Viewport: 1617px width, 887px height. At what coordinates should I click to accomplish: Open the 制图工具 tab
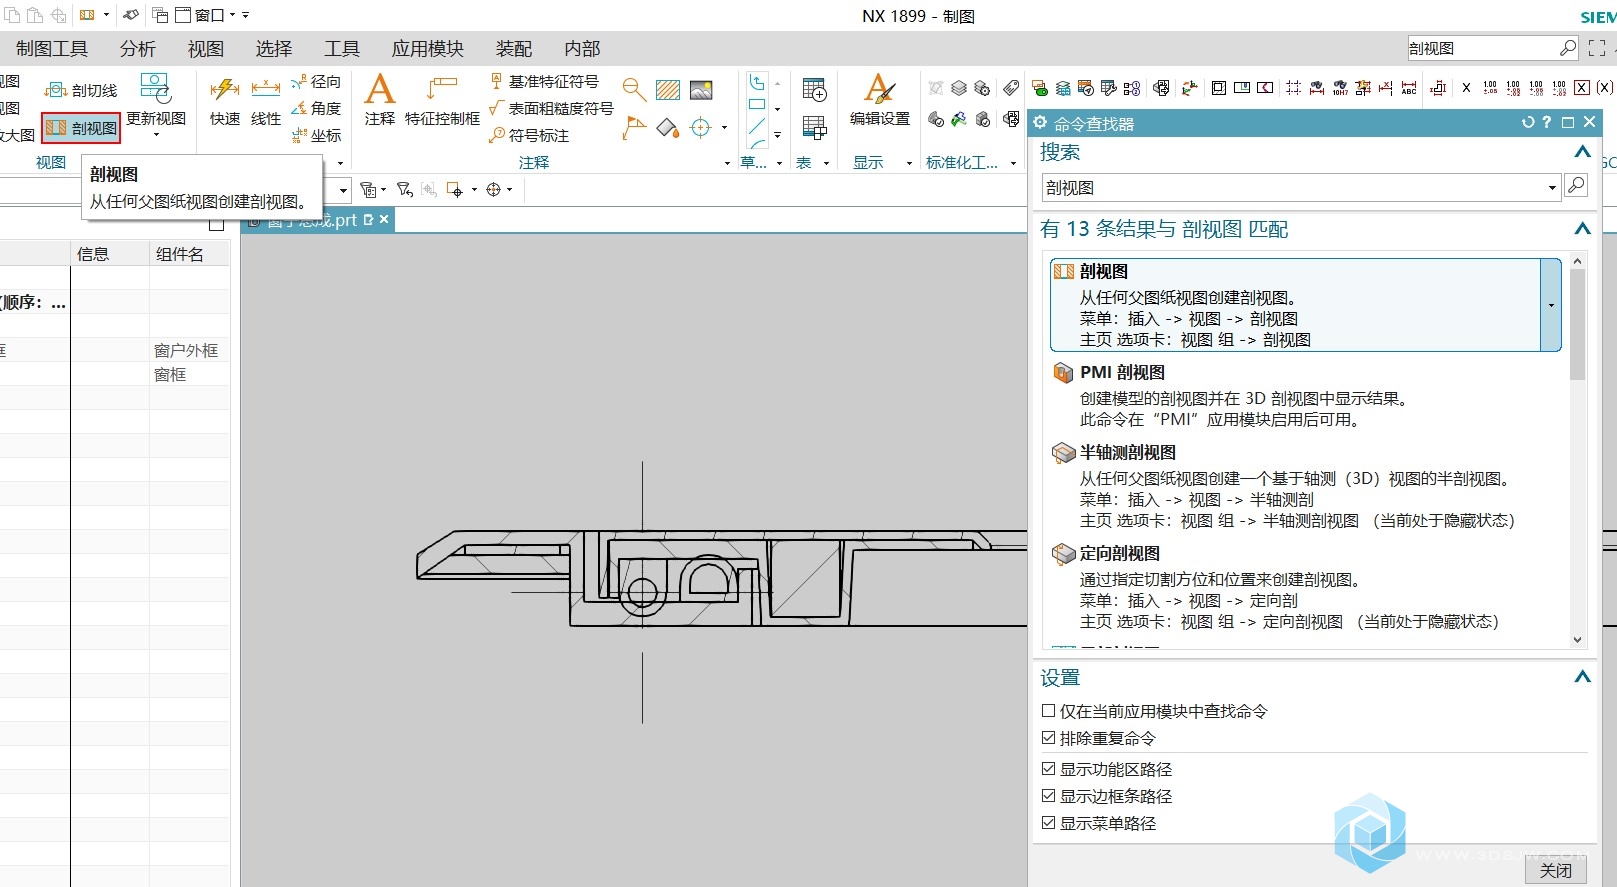(52, 49)
